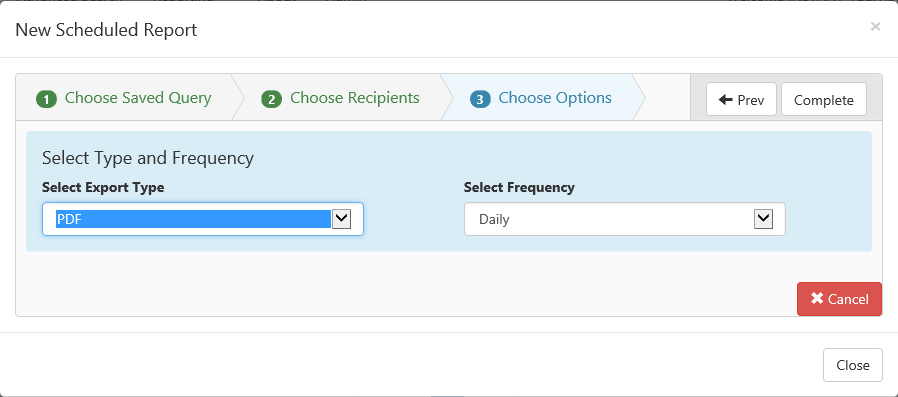Dismiss dialog with the top-right X
This screenshot has width=898, height=397.
(875, 26)
